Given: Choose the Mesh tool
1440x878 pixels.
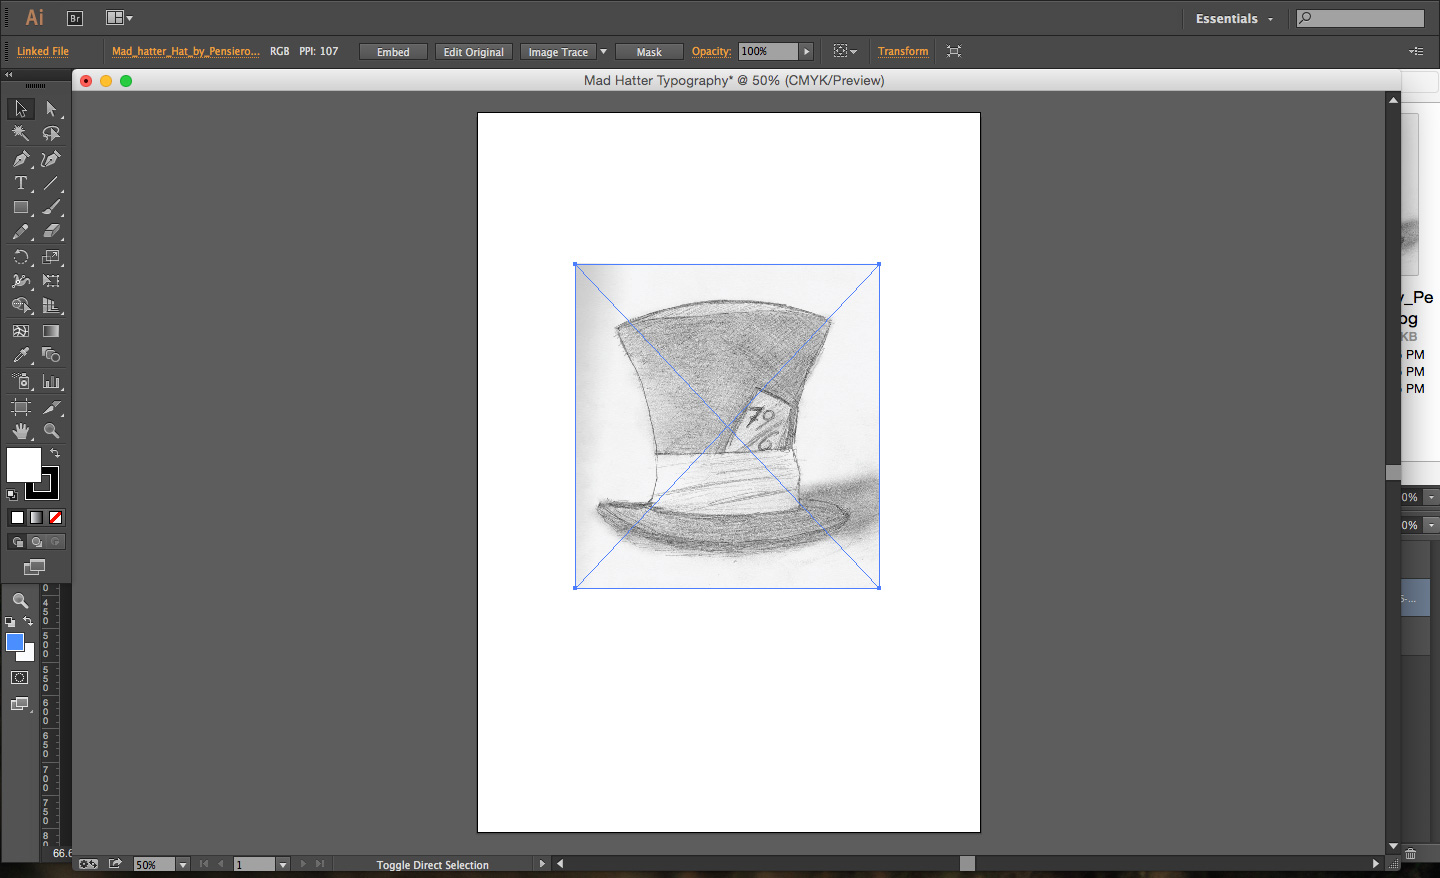Looking at the screenshot, I should pos(21,331).
